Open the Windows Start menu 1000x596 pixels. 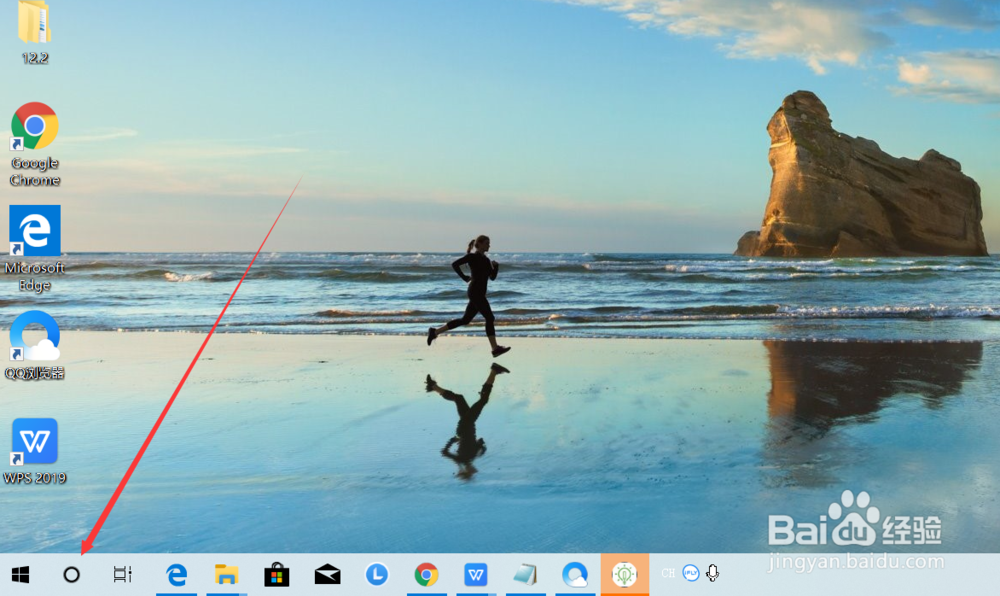(20, 575)
